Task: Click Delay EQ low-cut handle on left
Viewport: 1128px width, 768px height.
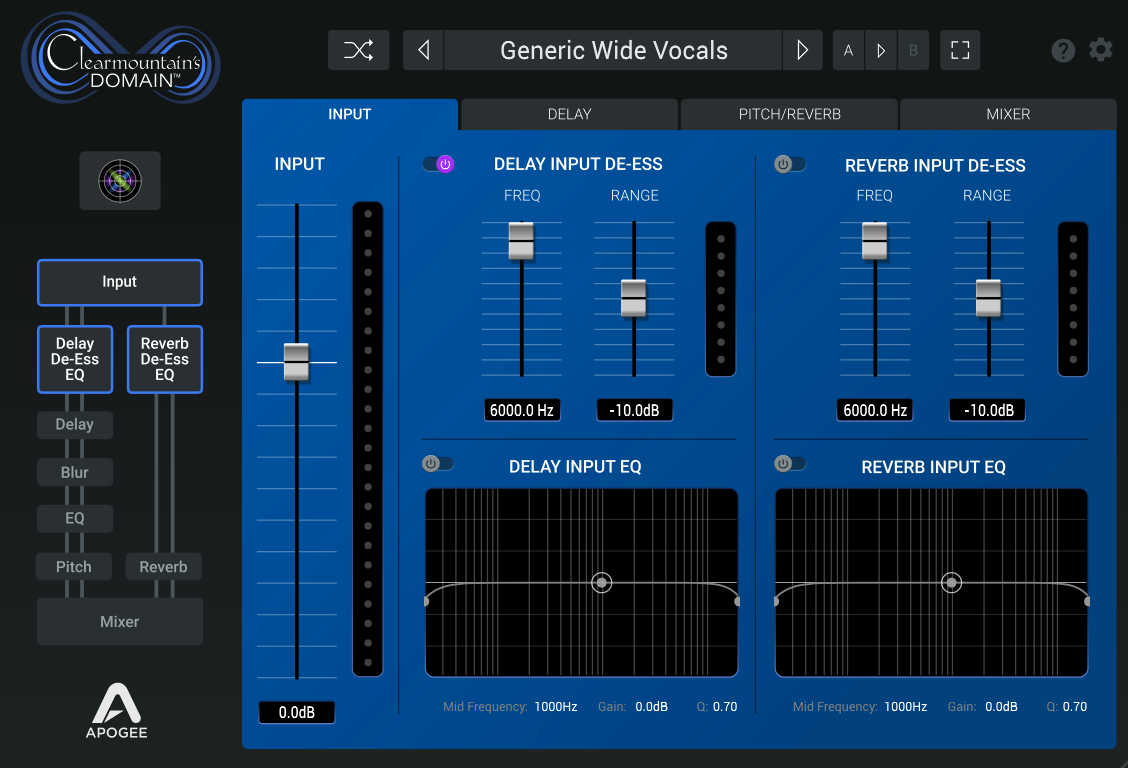Action: point(427,601)
